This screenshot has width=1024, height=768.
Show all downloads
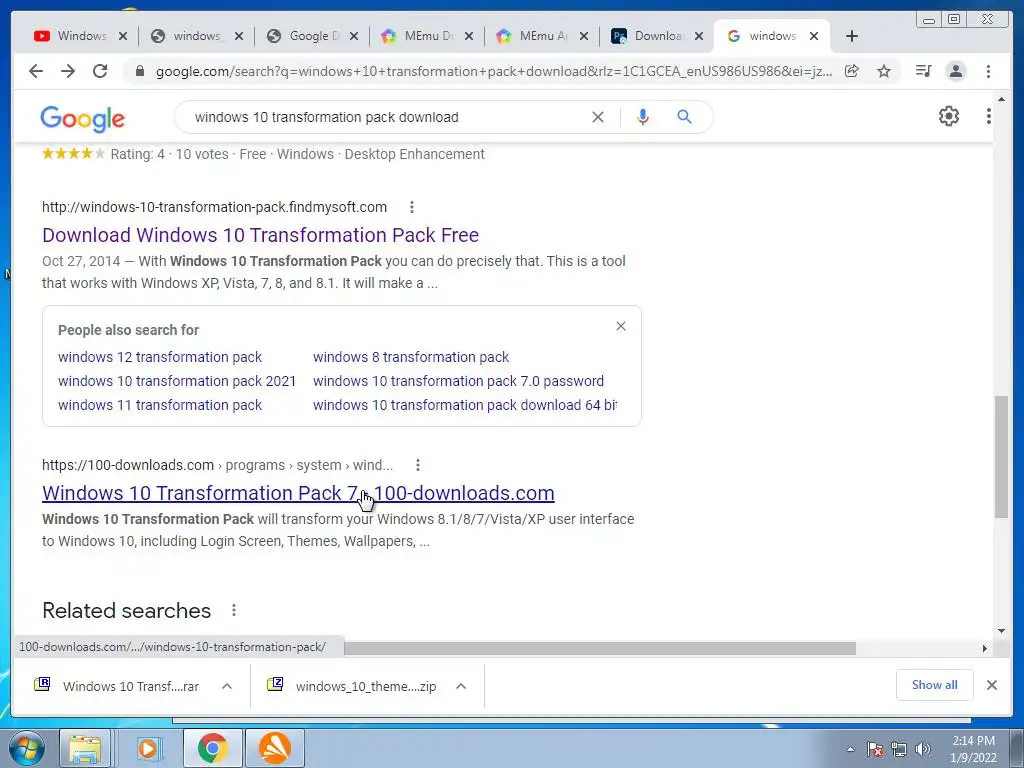tap(935, 685)
